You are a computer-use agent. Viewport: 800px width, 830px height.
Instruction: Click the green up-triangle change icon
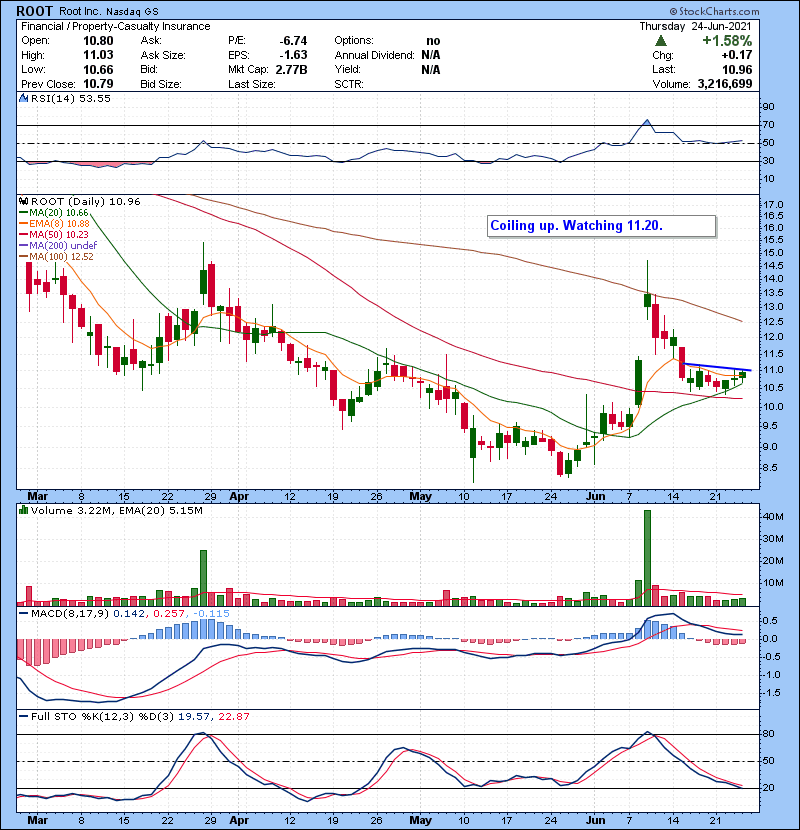[x=660, y=41]
